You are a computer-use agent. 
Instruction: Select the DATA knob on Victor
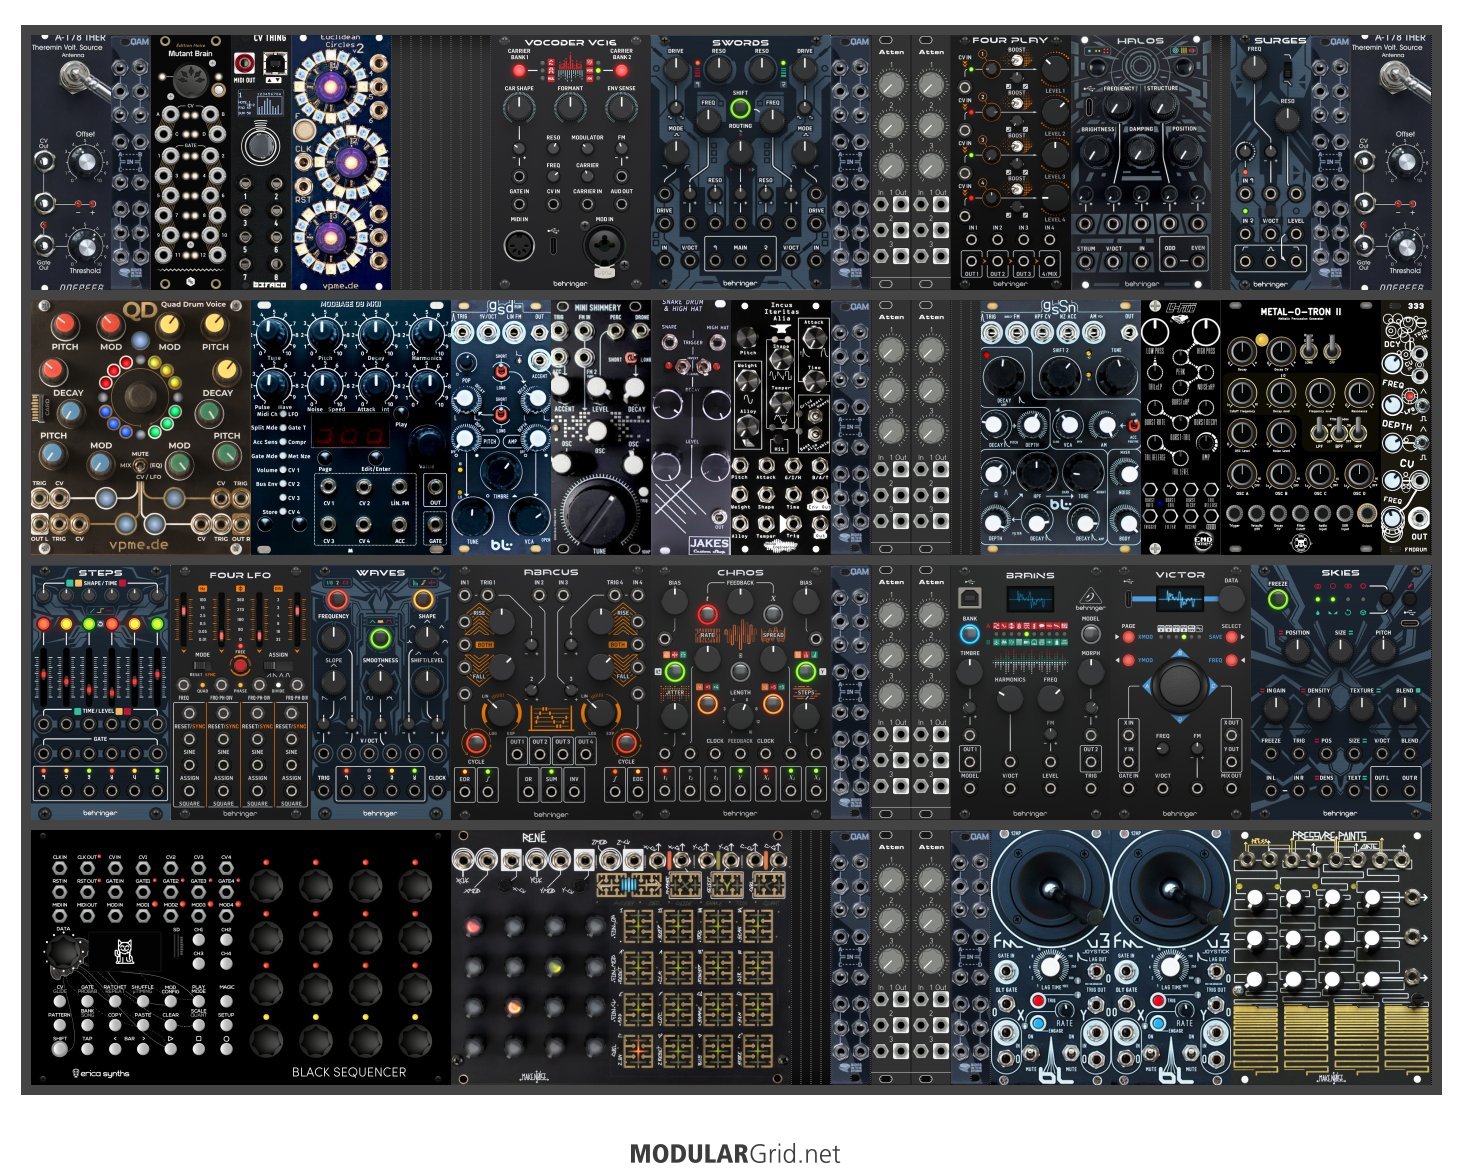pyautogui.click(x=1231, y=598)
